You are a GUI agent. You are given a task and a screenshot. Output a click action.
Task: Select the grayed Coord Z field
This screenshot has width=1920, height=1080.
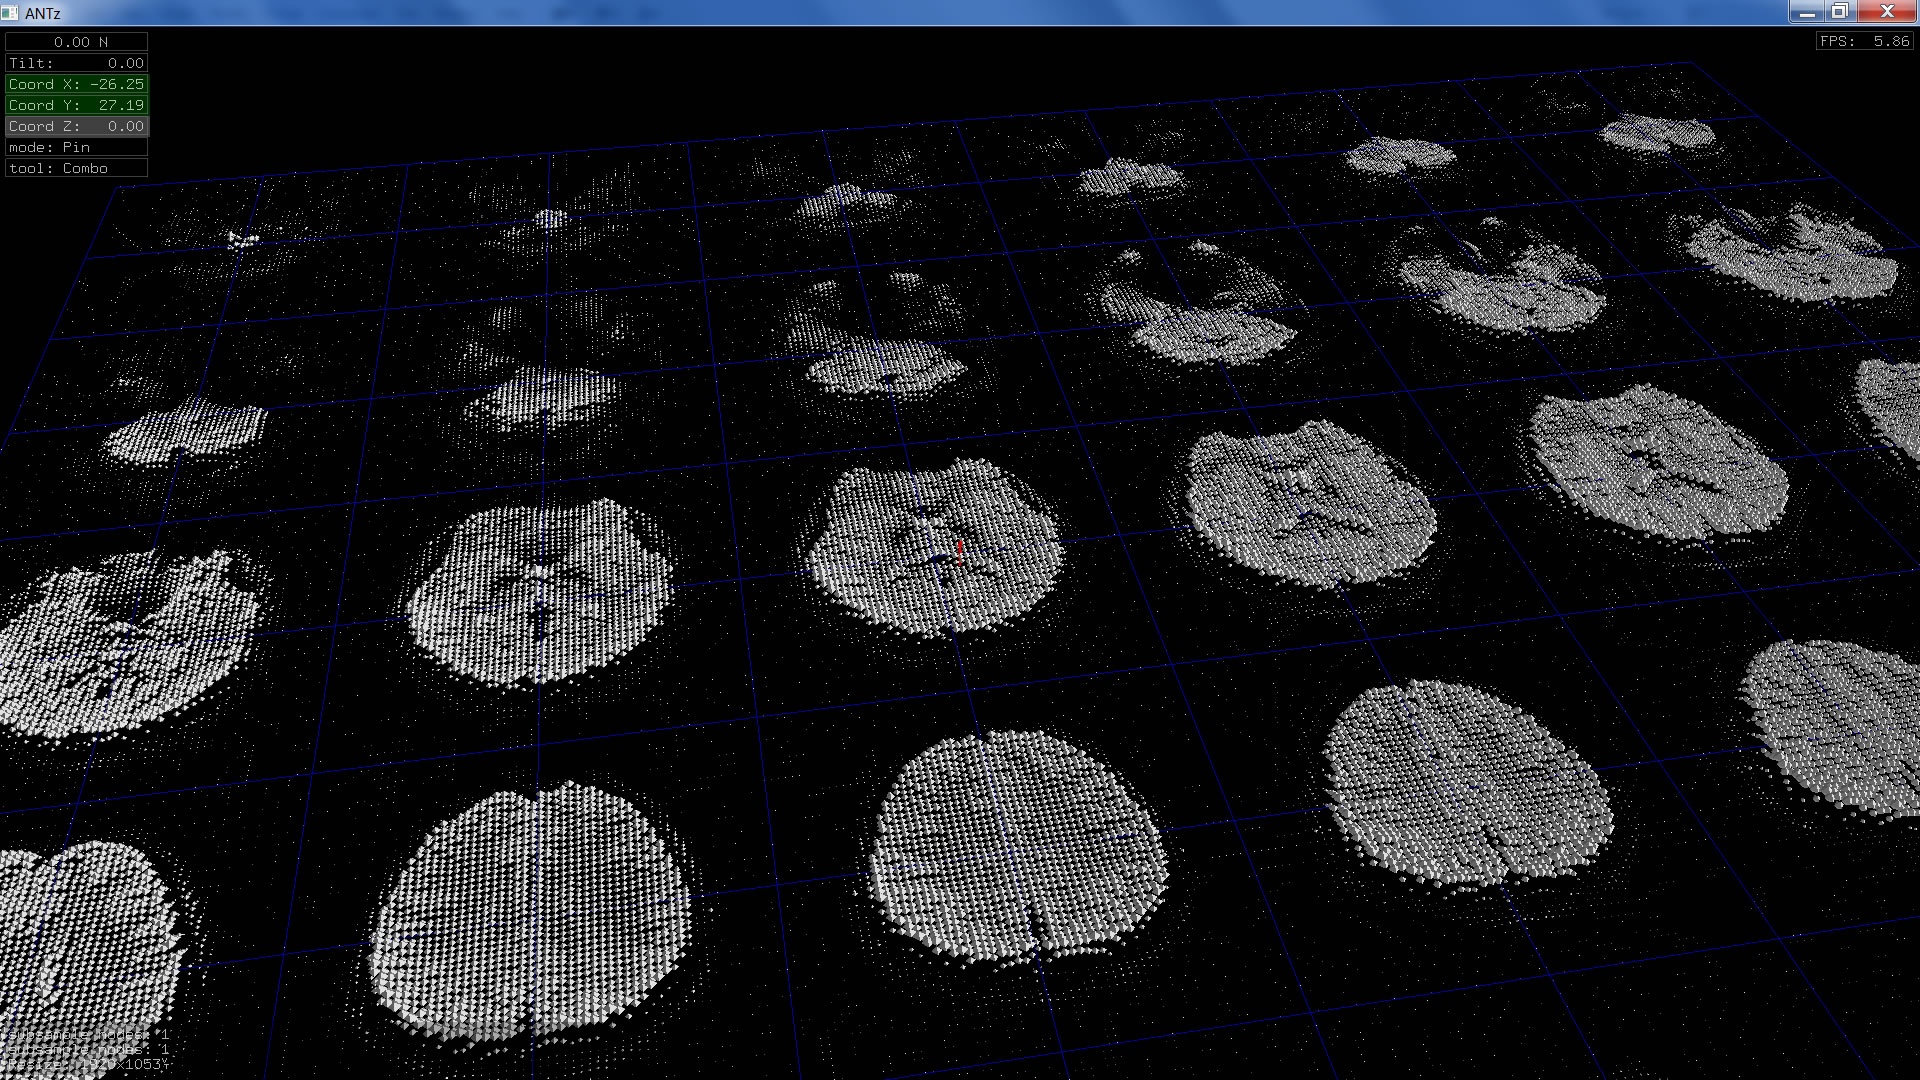click(77, 126)
